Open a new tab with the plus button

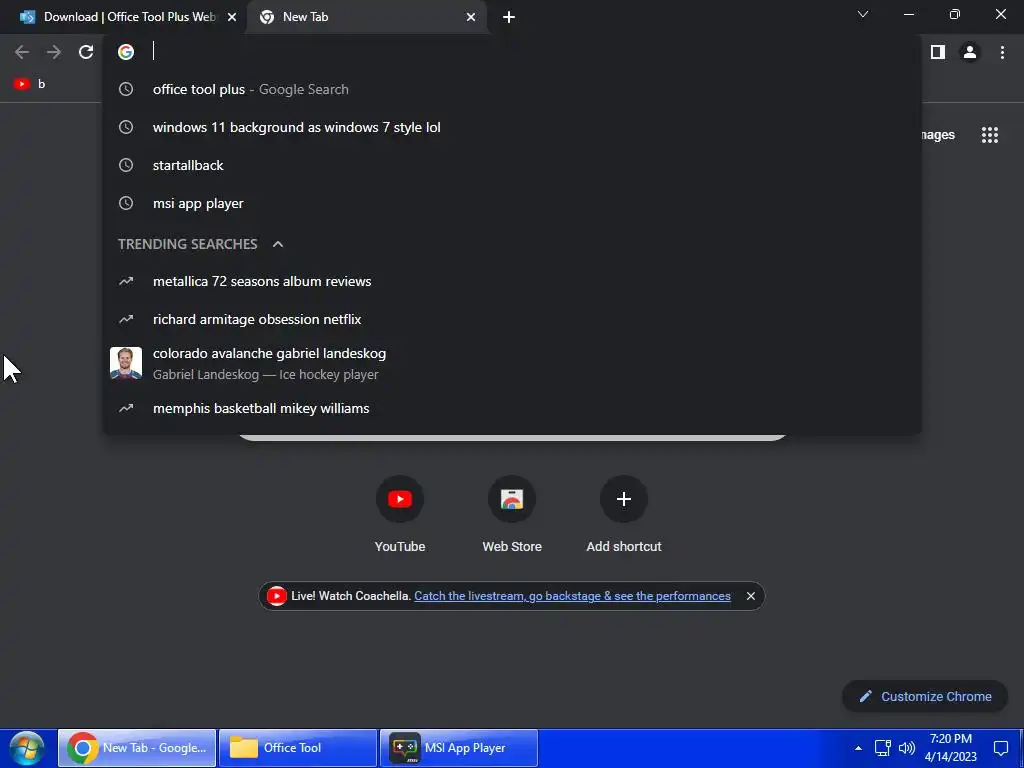click(x=509, y=17)
